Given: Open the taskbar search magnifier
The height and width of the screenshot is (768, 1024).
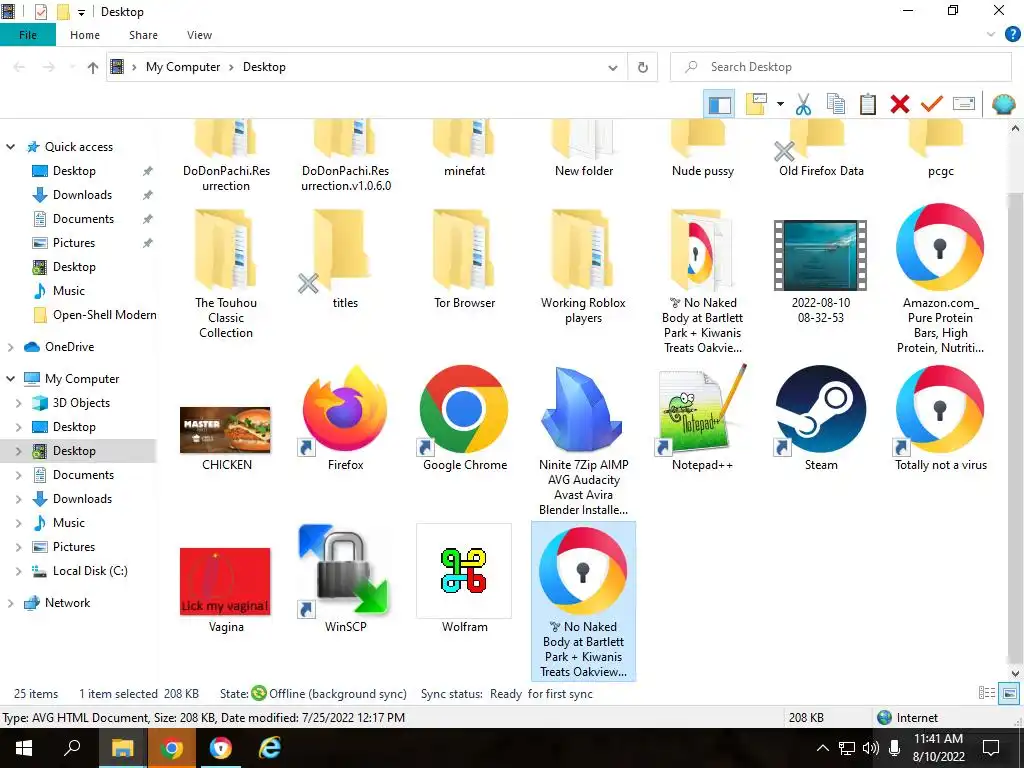Looking at the screenshot, I should pyautogui.click(x=72, y=748).
